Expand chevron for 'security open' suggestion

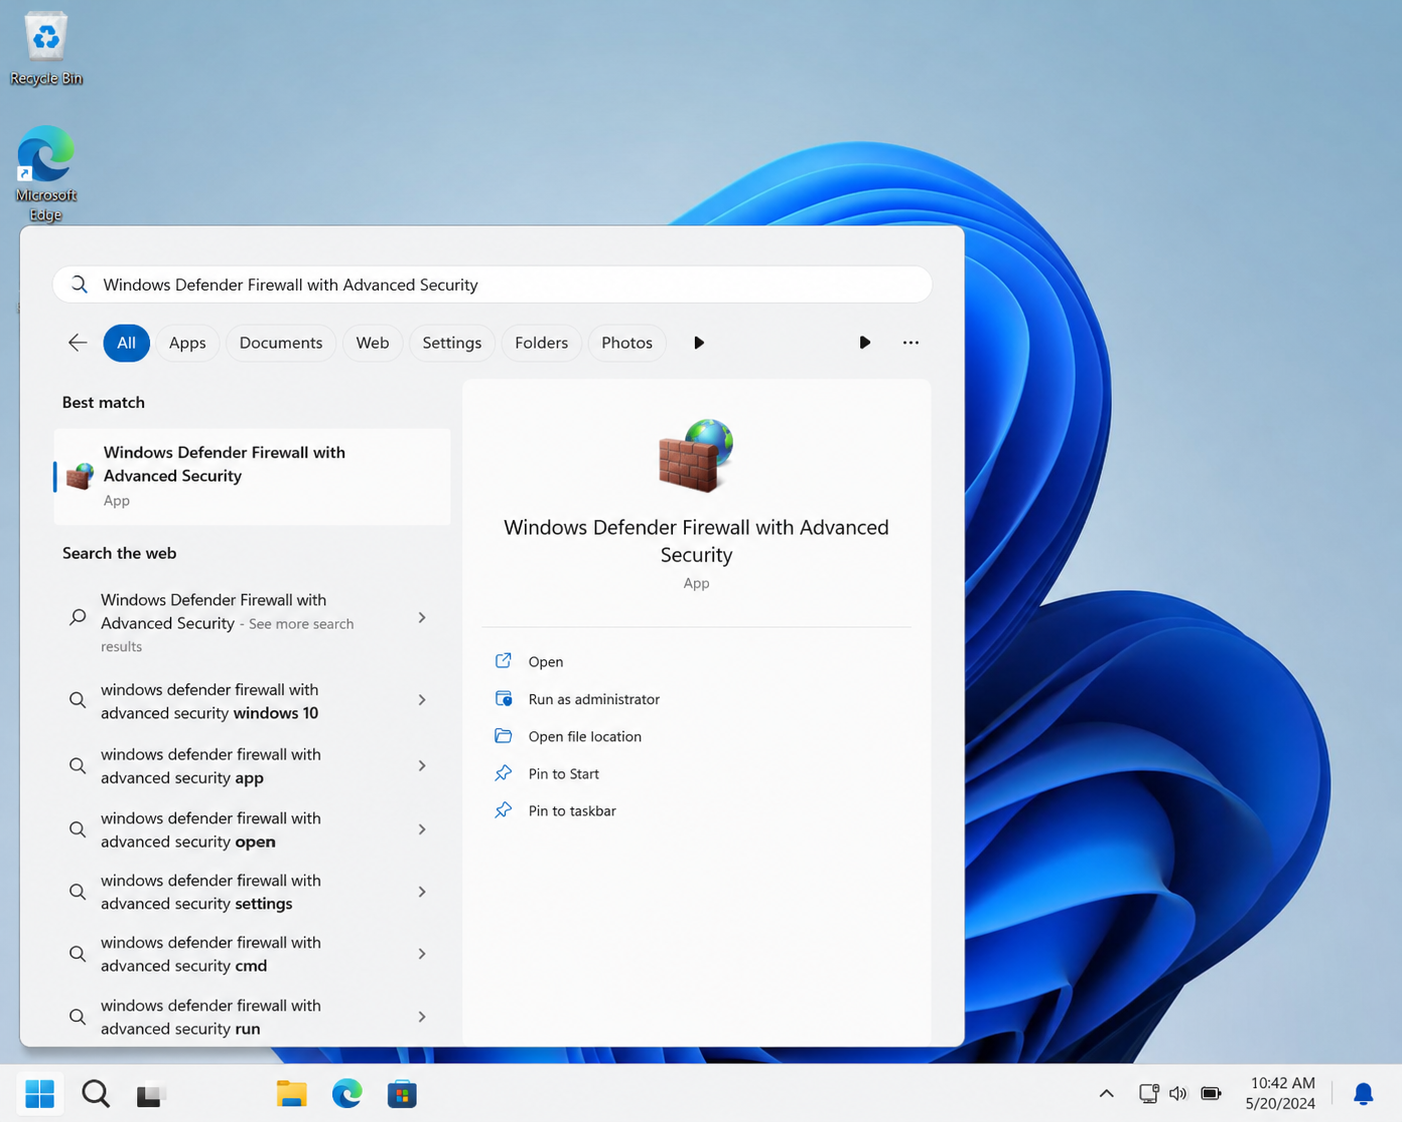(x=422, y=830)
